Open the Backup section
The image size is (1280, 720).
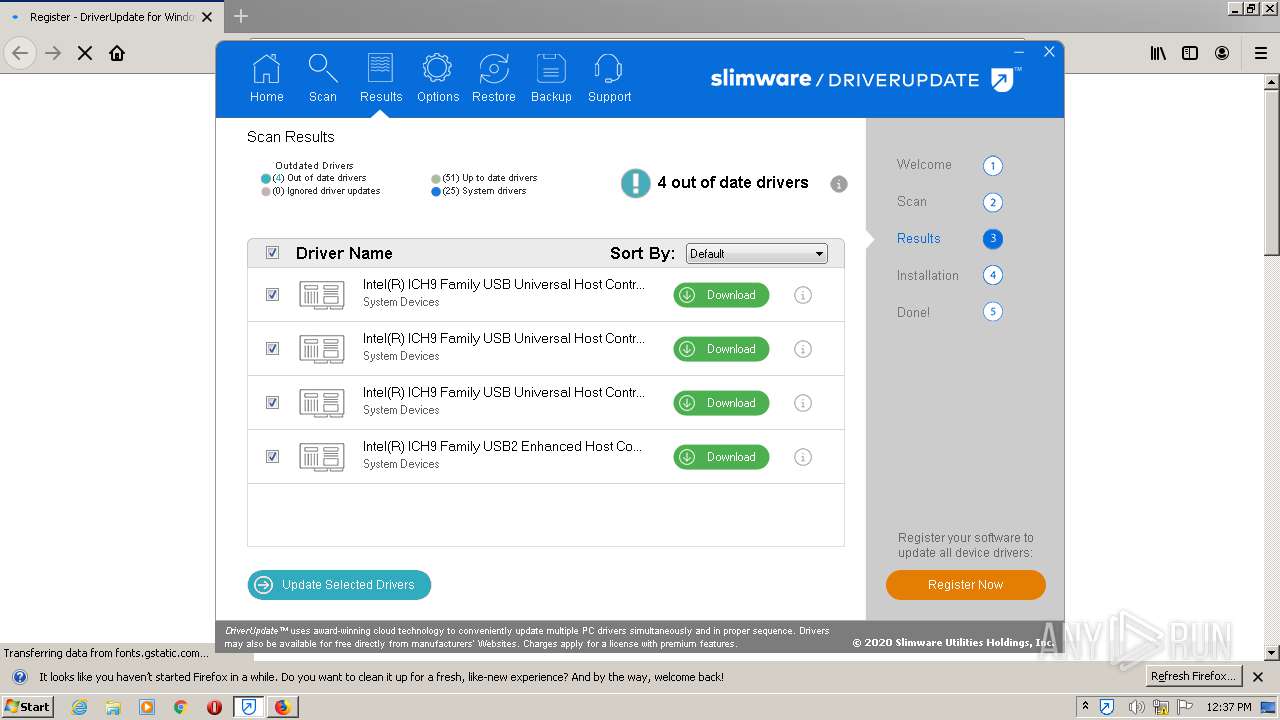551,79
